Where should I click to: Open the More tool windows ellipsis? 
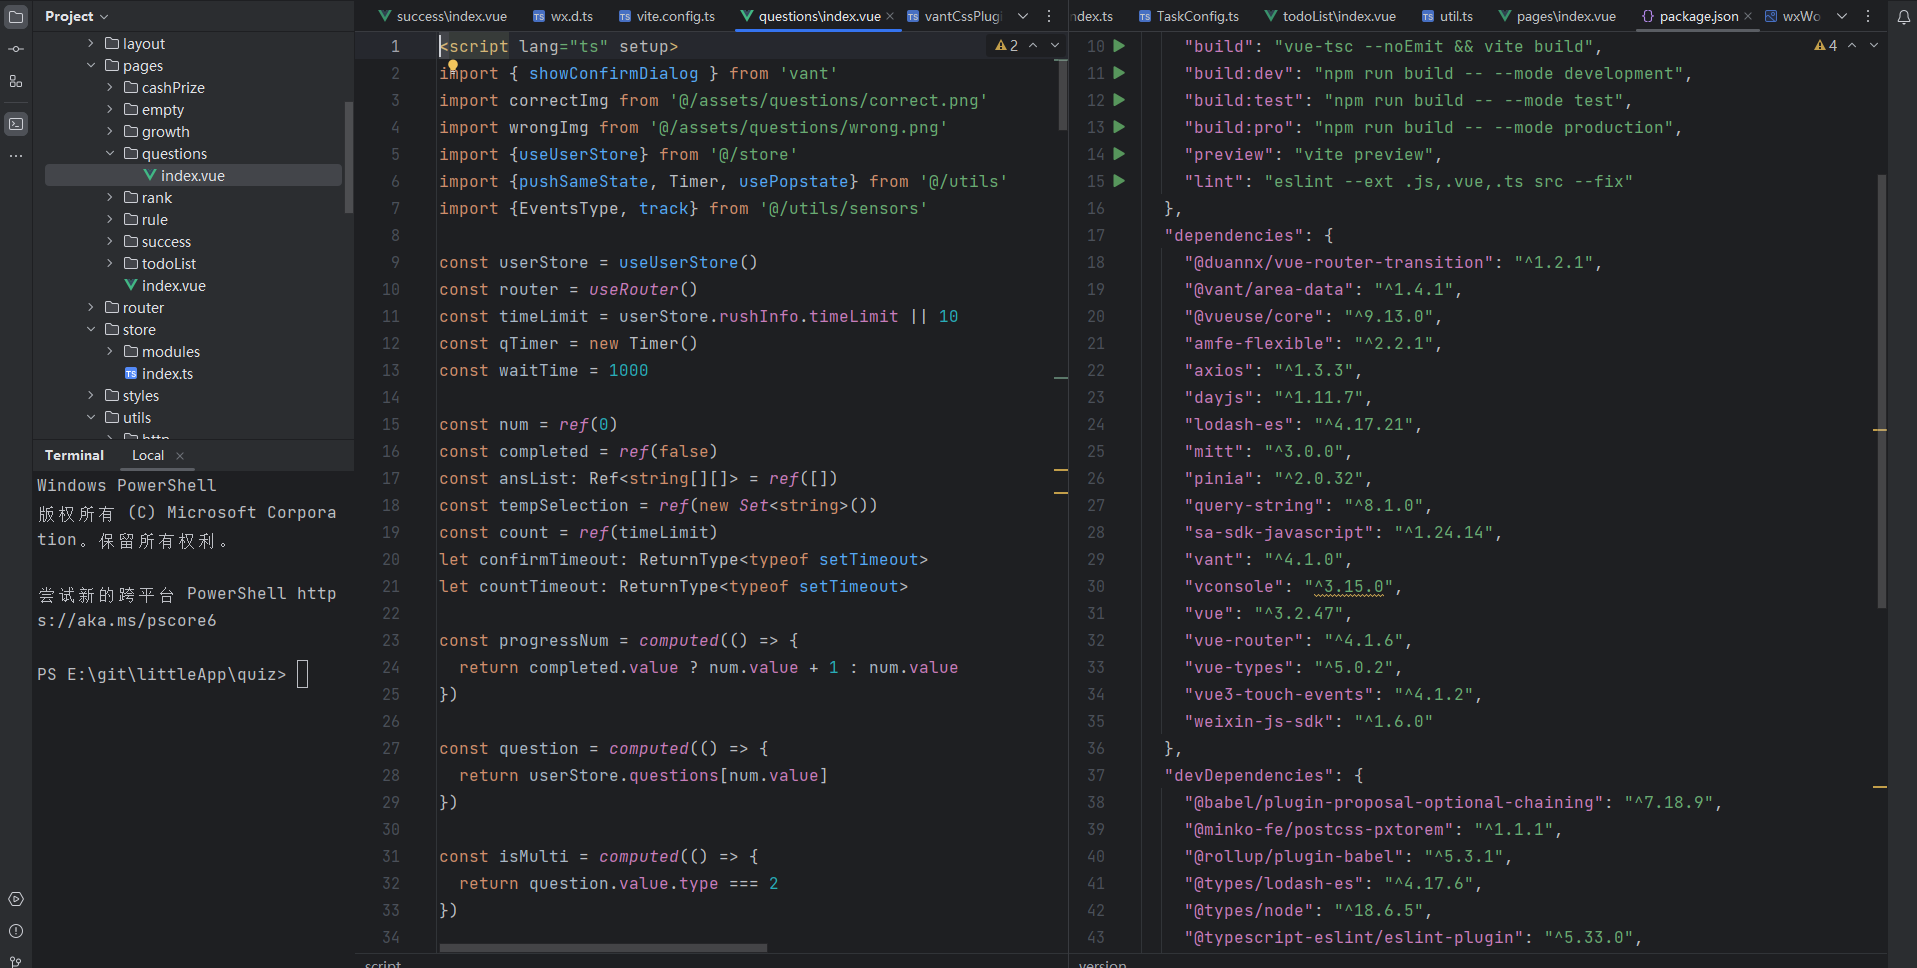point(16,156)
